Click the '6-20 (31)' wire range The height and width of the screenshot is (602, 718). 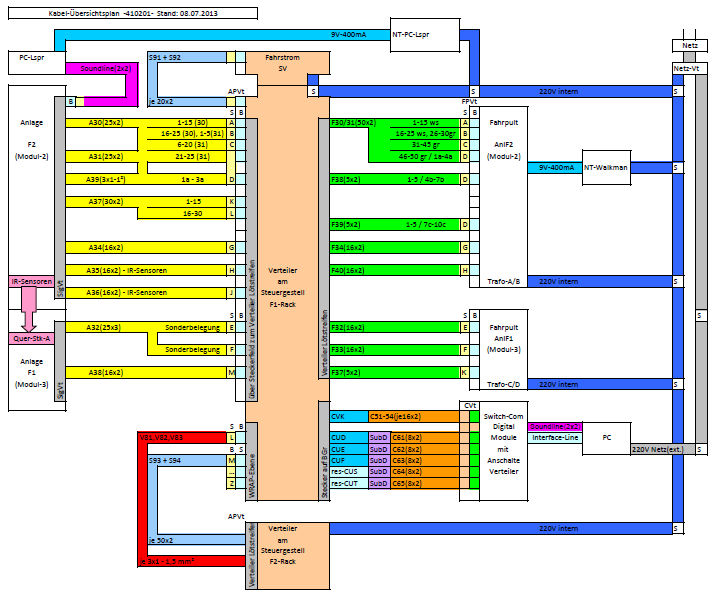(x=192, y=145)
